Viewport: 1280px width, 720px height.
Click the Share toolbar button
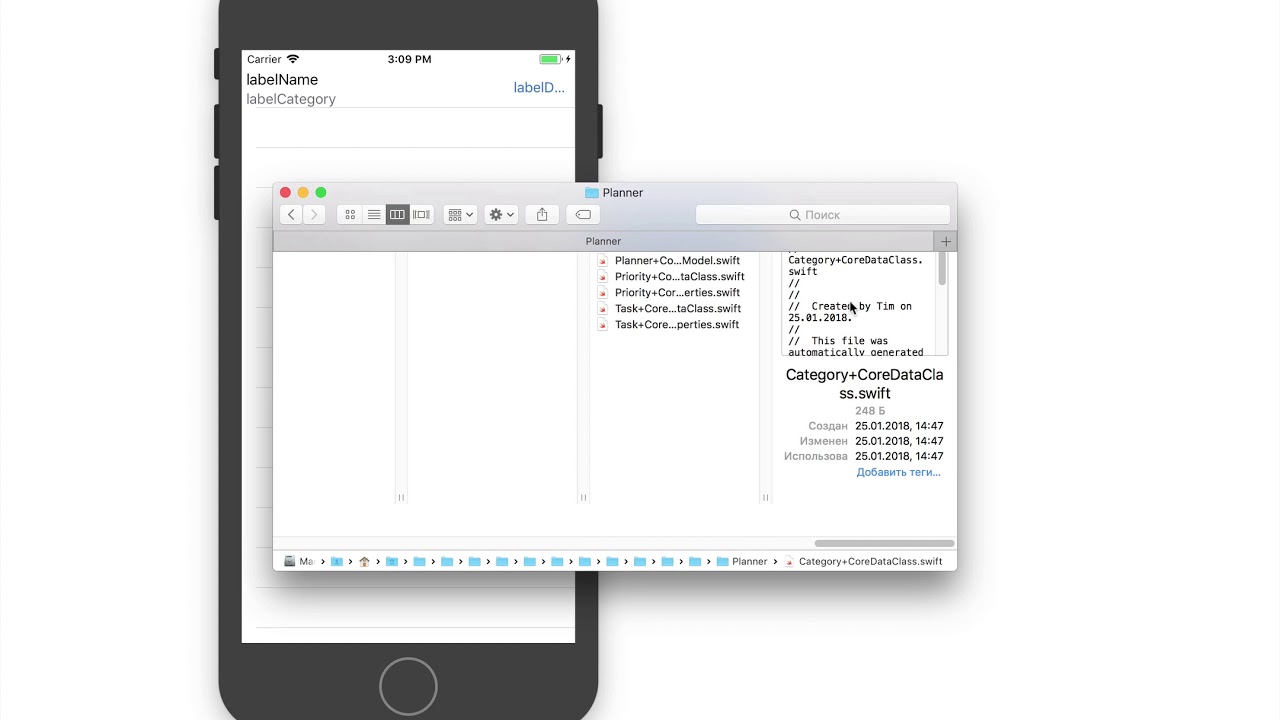[542, 215]
